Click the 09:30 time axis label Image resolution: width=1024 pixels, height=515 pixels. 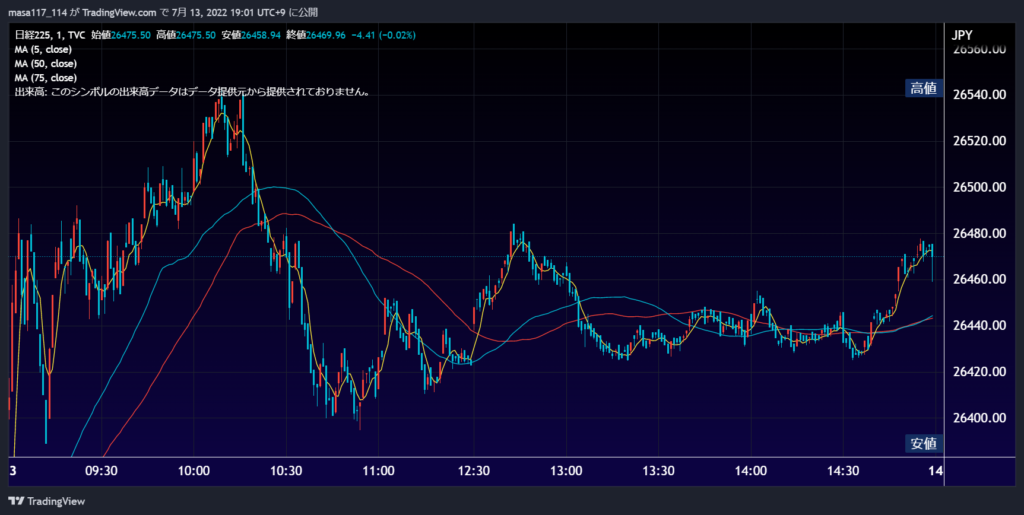click(101, 471)
